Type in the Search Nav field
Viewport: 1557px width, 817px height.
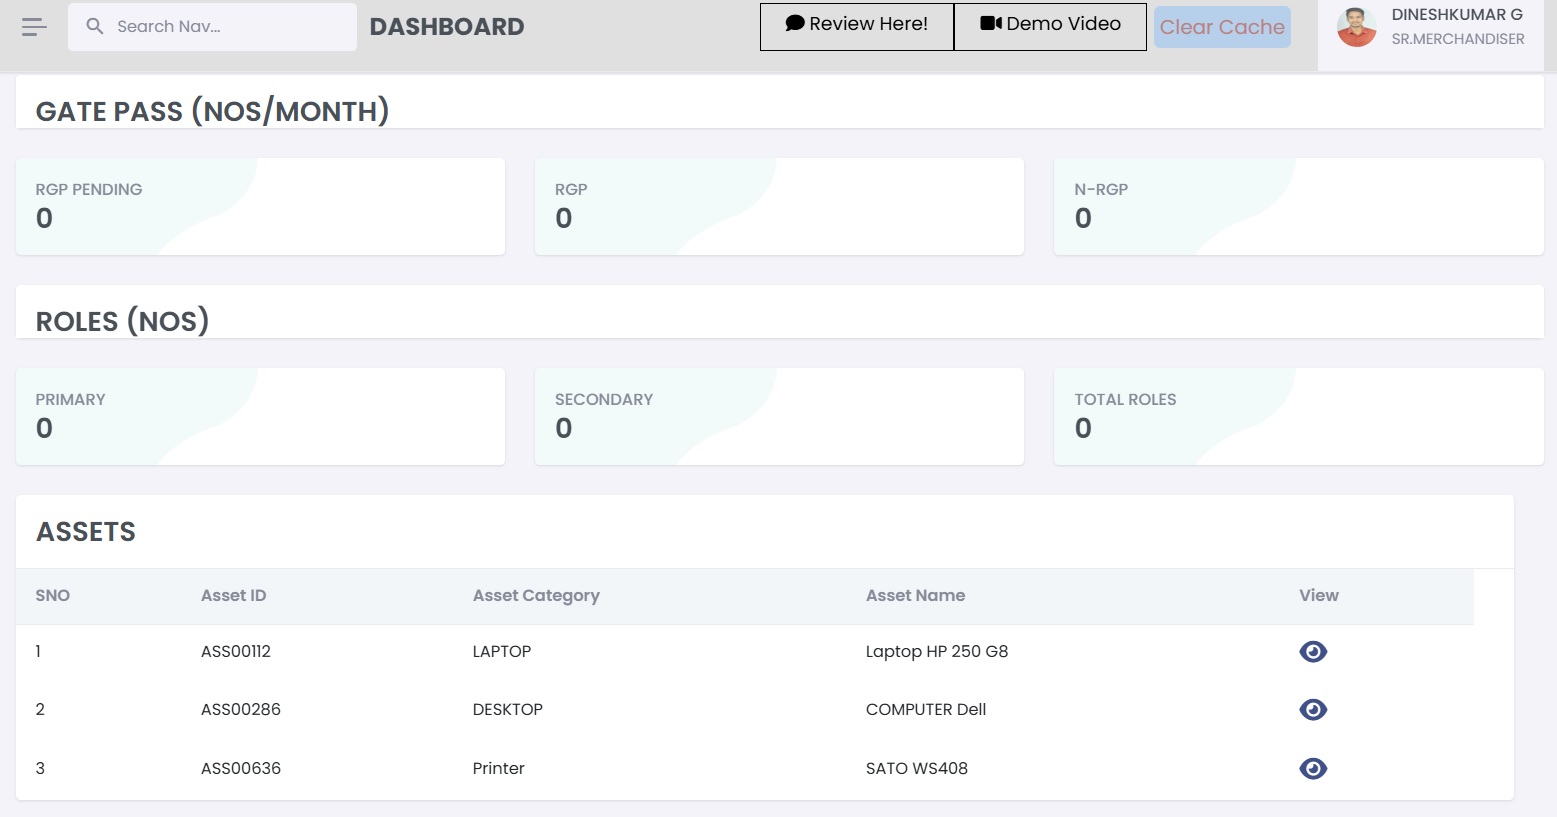point(230,27)
